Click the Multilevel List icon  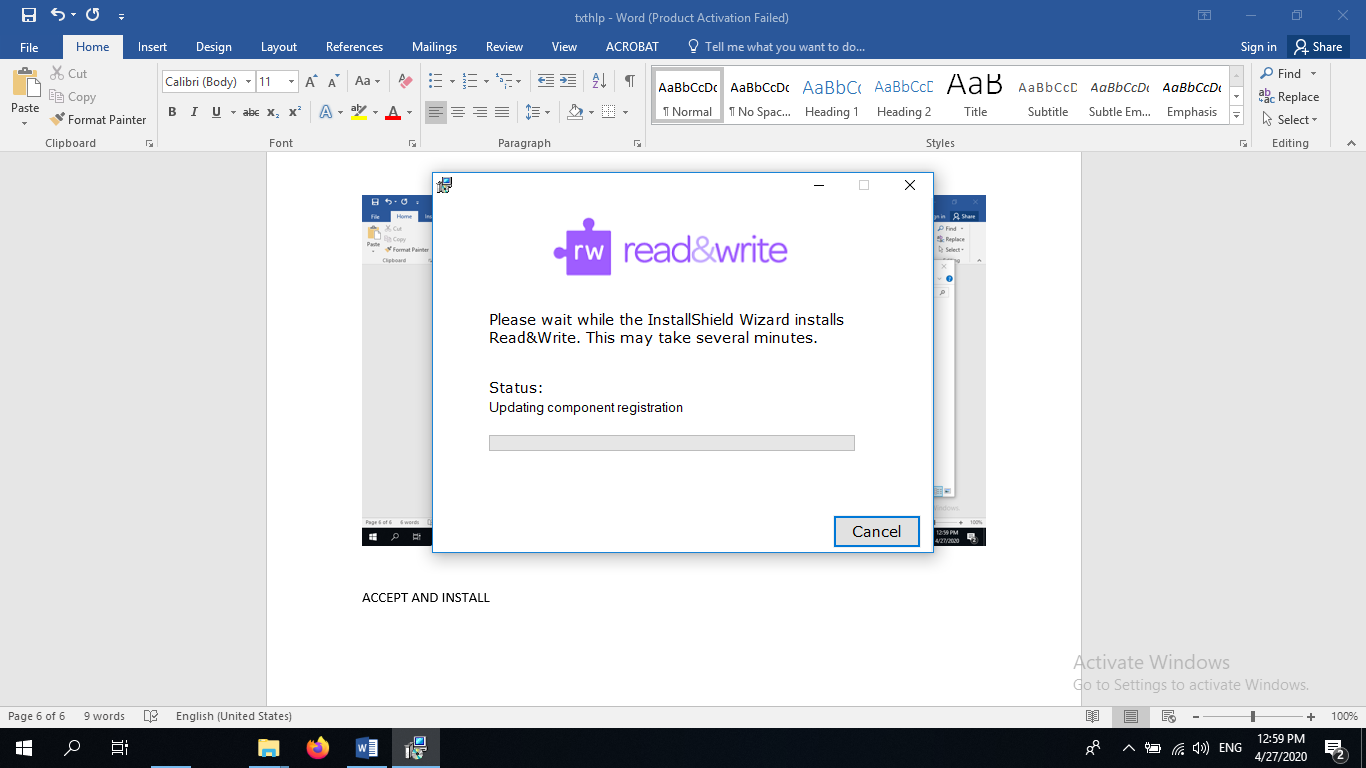[504, 81]
